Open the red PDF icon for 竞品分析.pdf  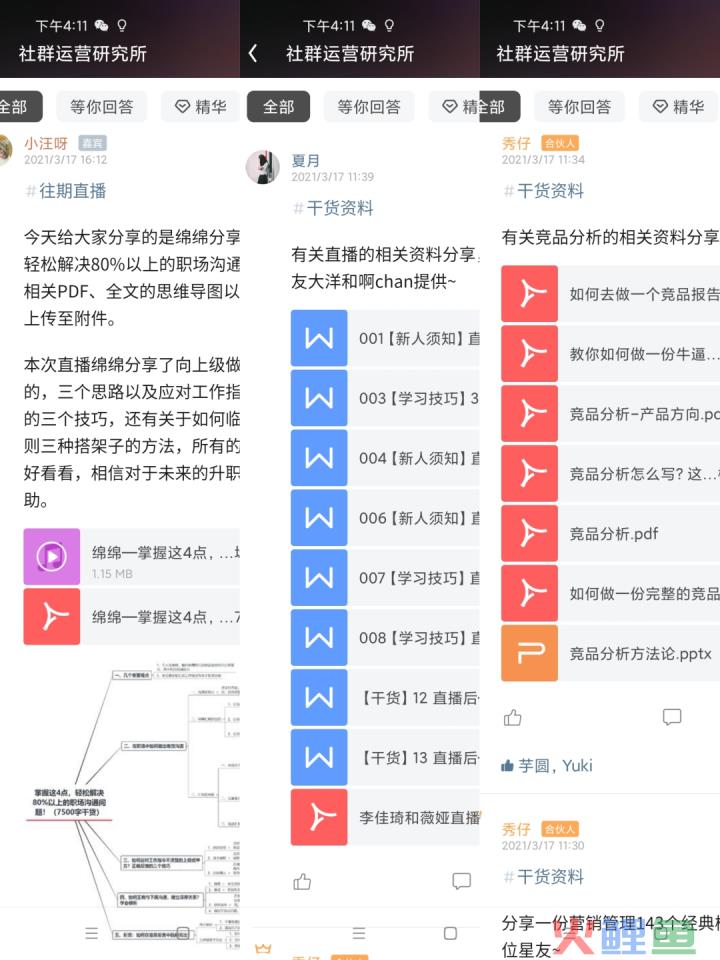point(529,533)
